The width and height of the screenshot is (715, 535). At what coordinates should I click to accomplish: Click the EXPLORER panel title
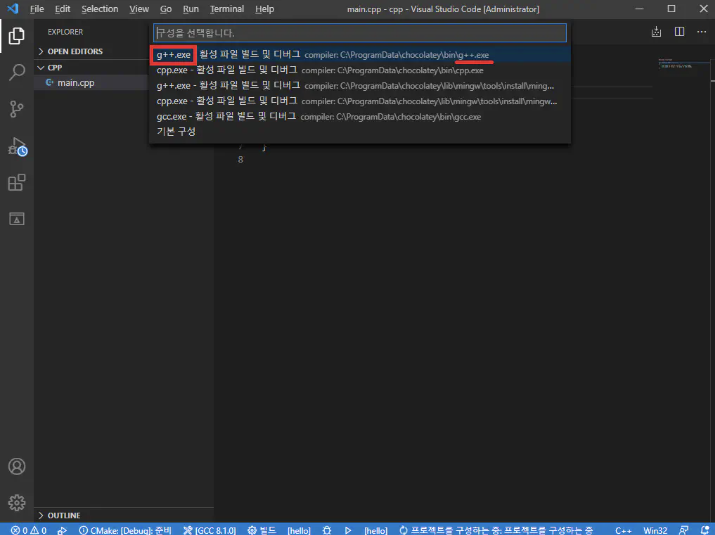click(x=65, y=32)
